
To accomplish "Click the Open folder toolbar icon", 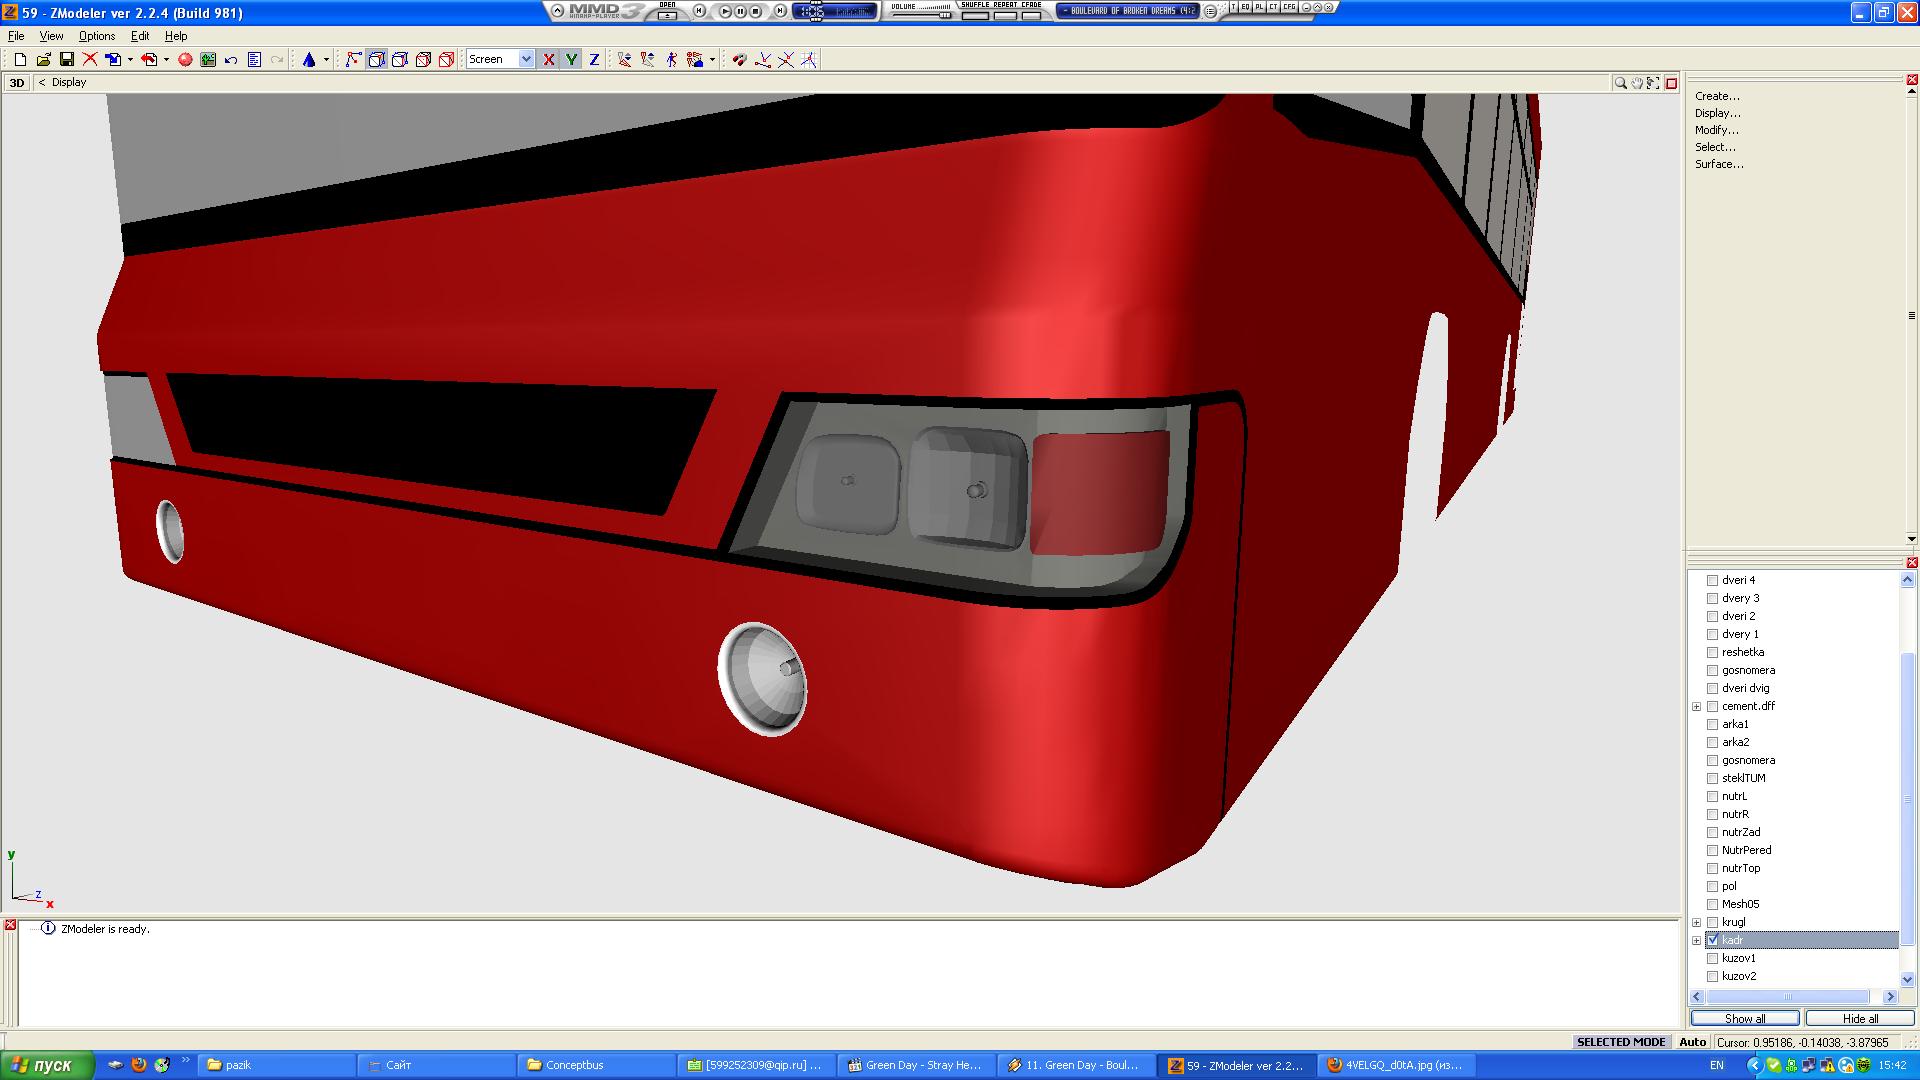I will coord(43,60).
